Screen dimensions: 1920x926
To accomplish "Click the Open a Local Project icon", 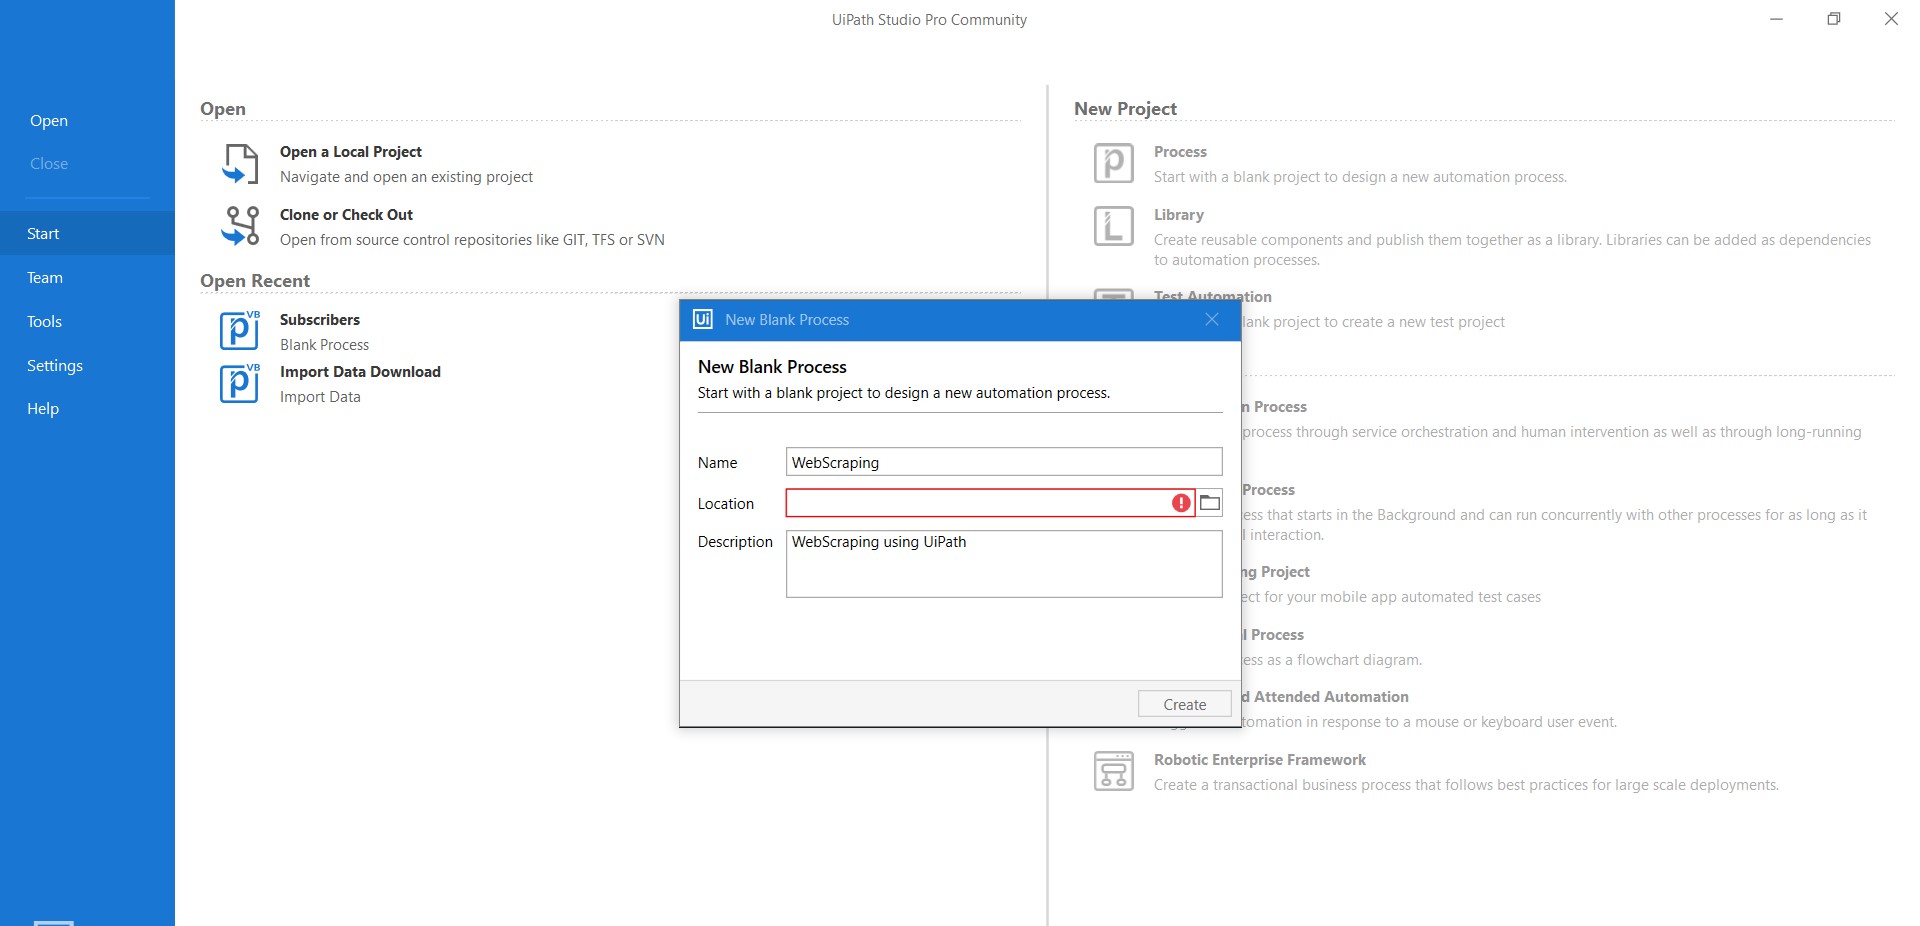I will click(240, 164).
